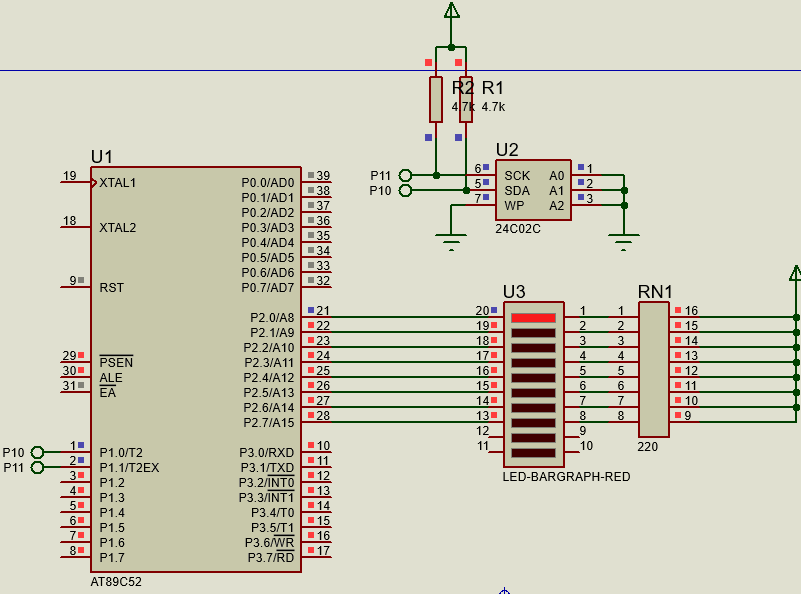Screen dimensions: 801x594
Task: Select the bottom dark segment of the LED bargraph
Action: click(x=533, y=453)
